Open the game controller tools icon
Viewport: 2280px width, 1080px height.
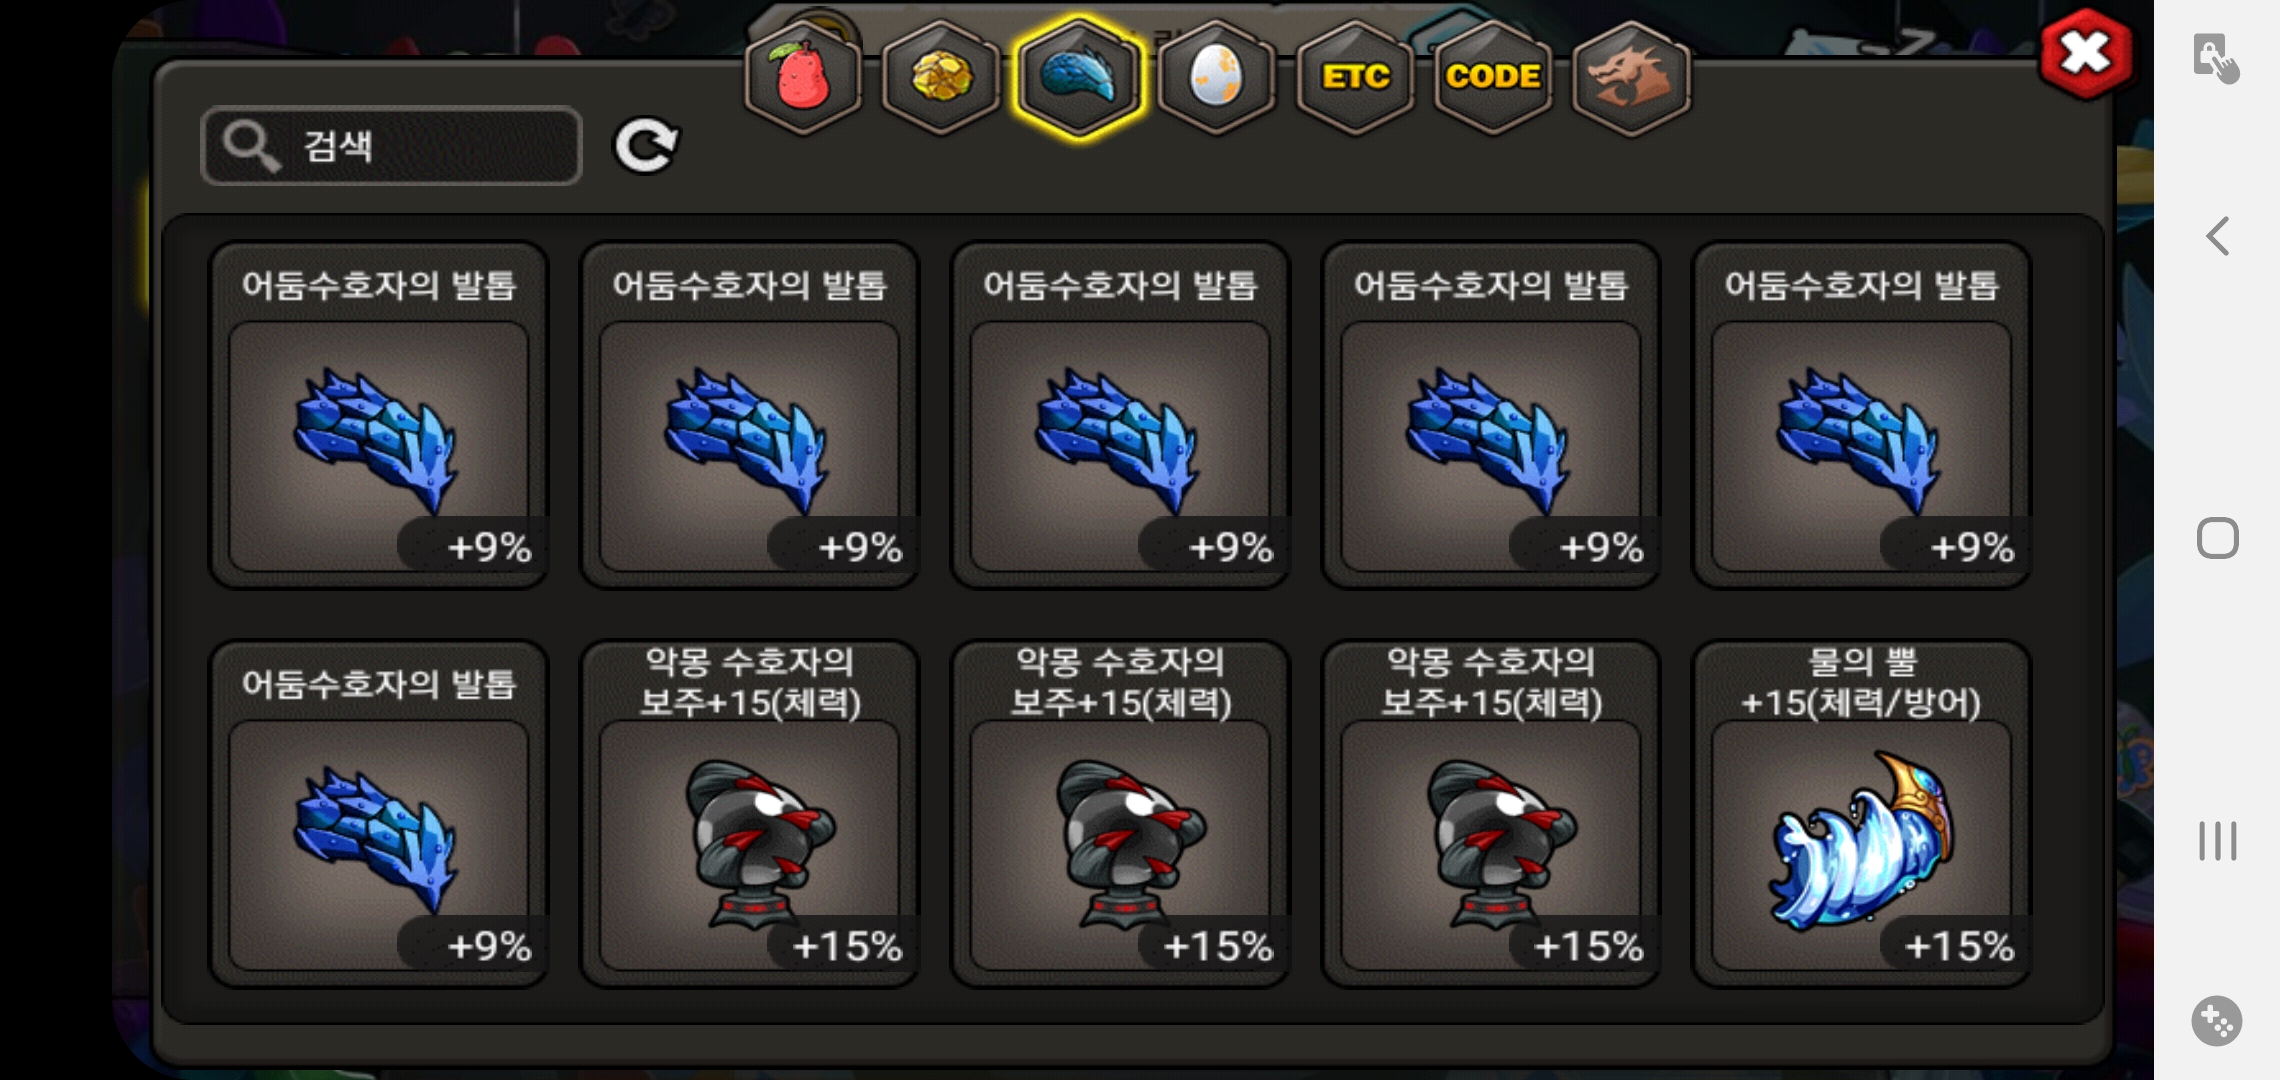click(2217, 1021)
